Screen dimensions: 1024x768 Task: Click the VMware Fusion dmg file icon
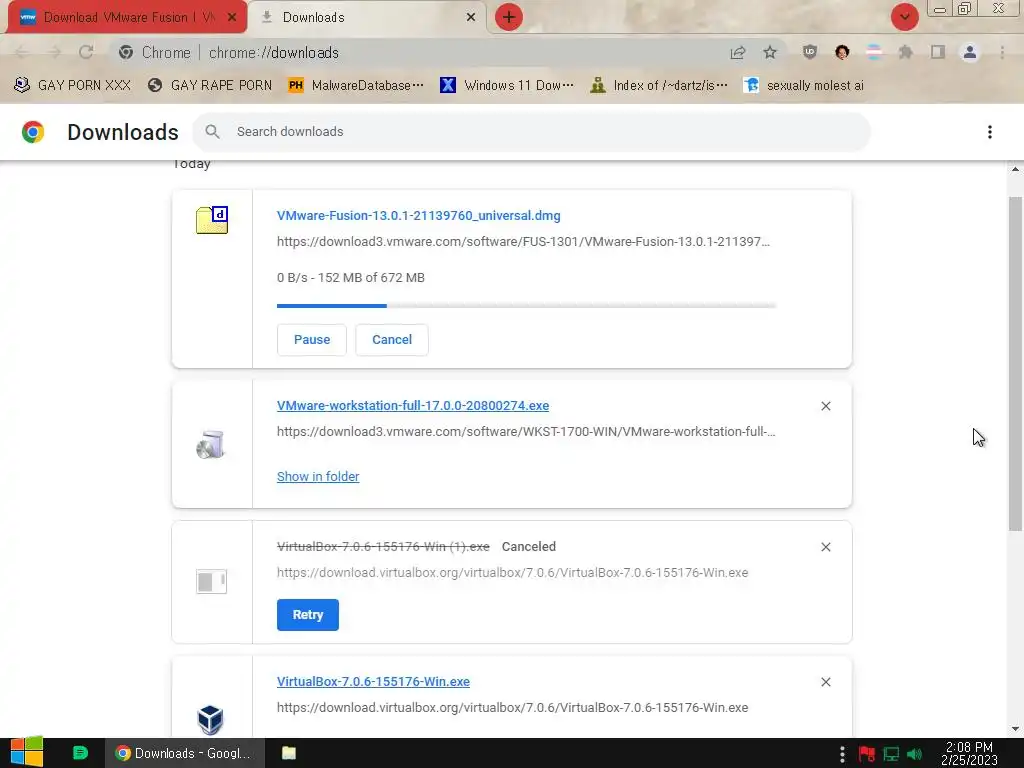click(x=212, y=220)
